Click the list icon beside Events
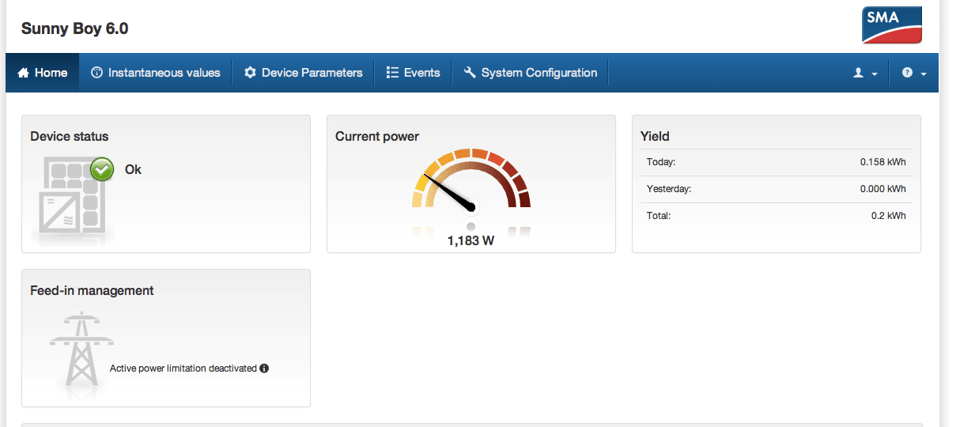 click(392, 73)
